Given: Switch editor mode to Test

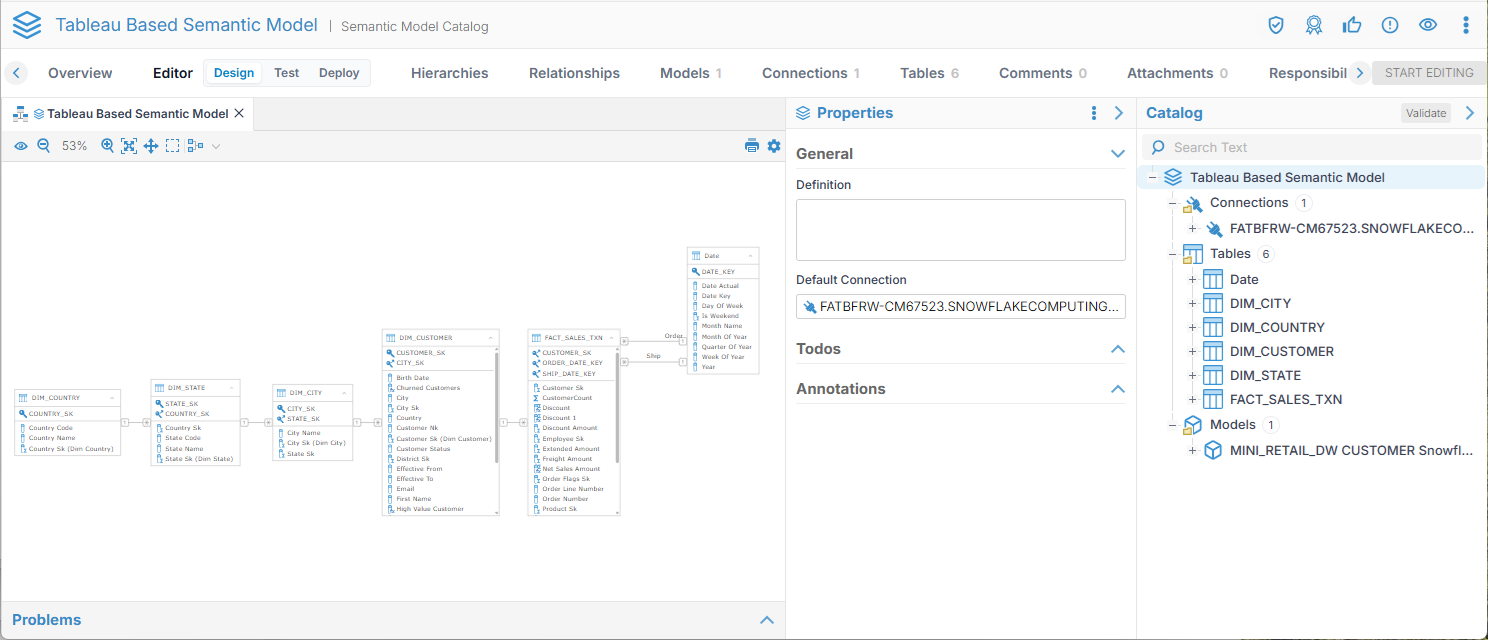Looking at the screenshot, I should coord(287,73).
